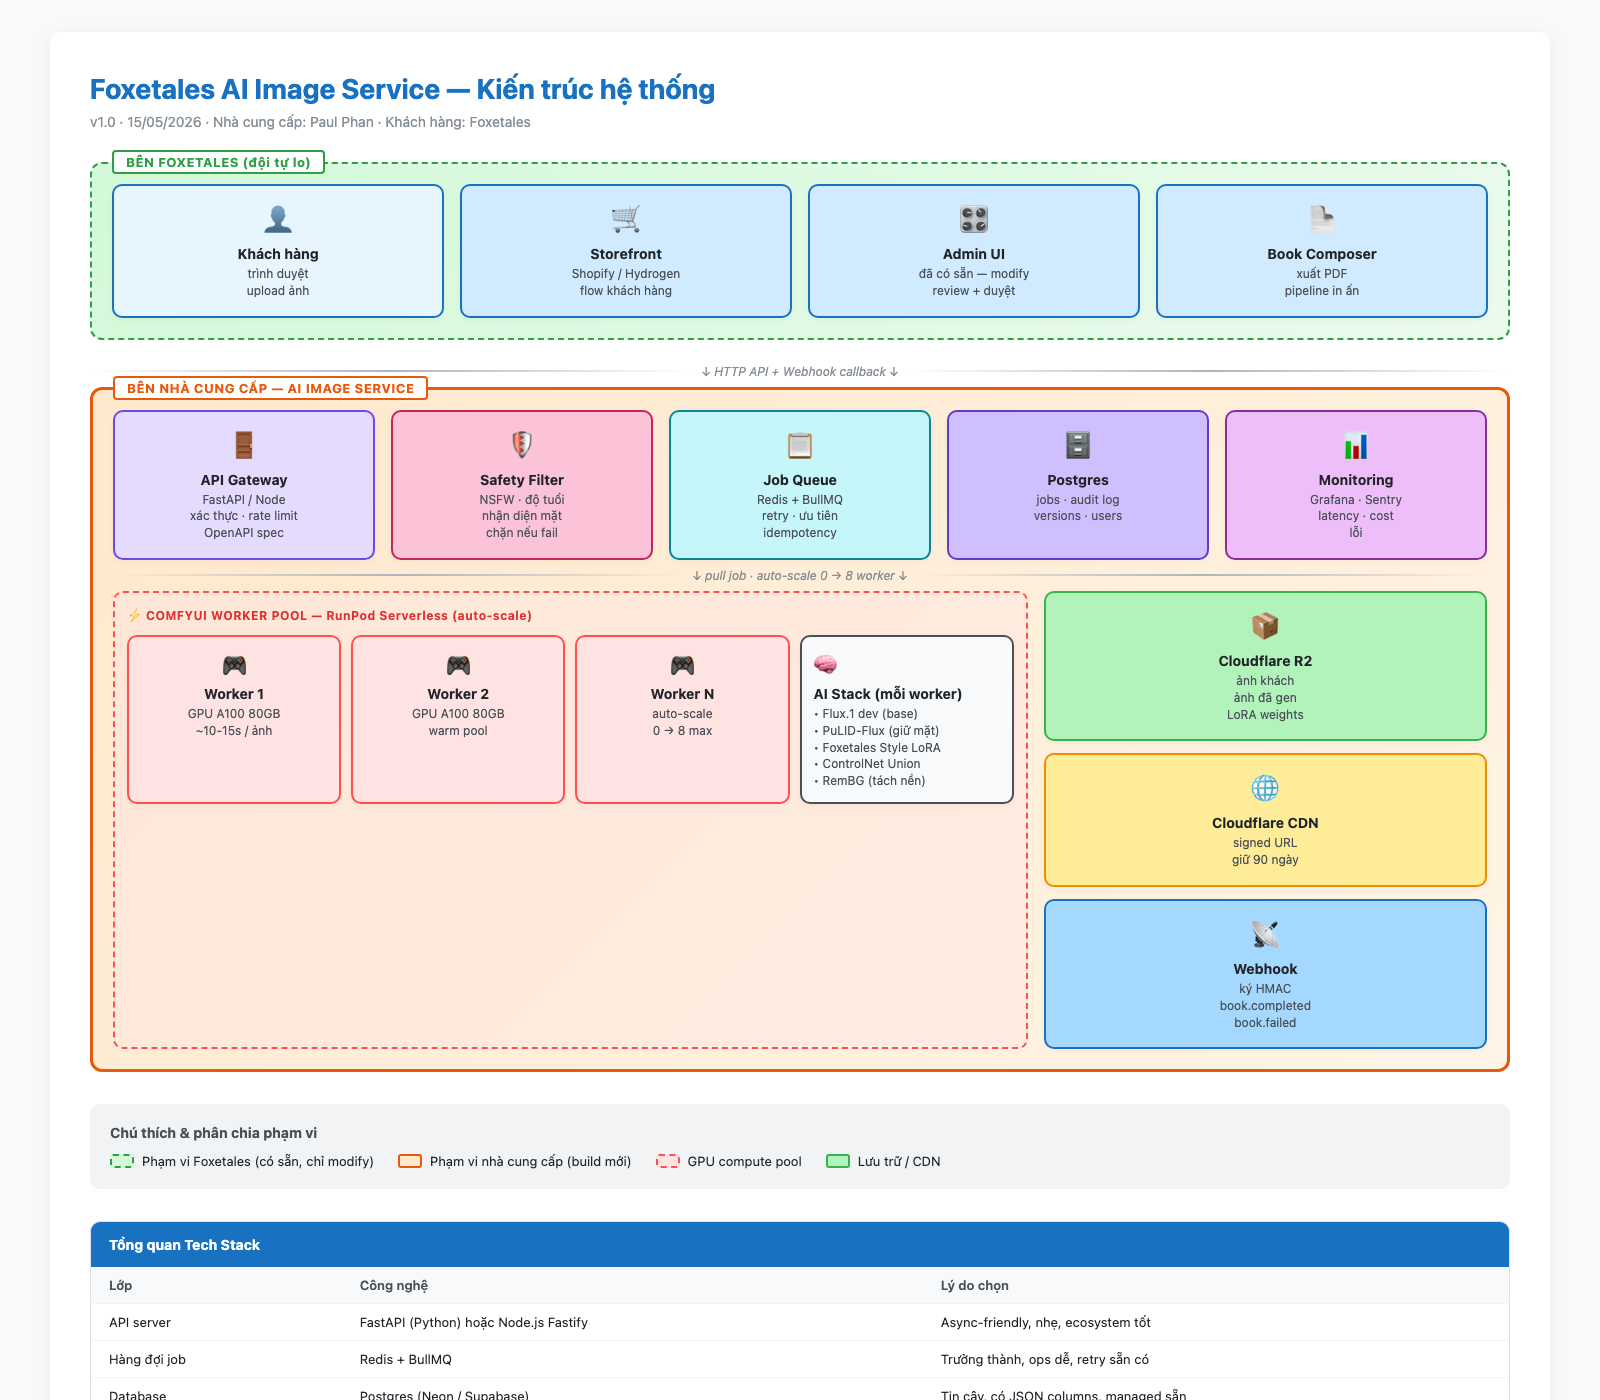Click the Cloudflare R2 title

pyautogui.click(x=1265, y=661)
